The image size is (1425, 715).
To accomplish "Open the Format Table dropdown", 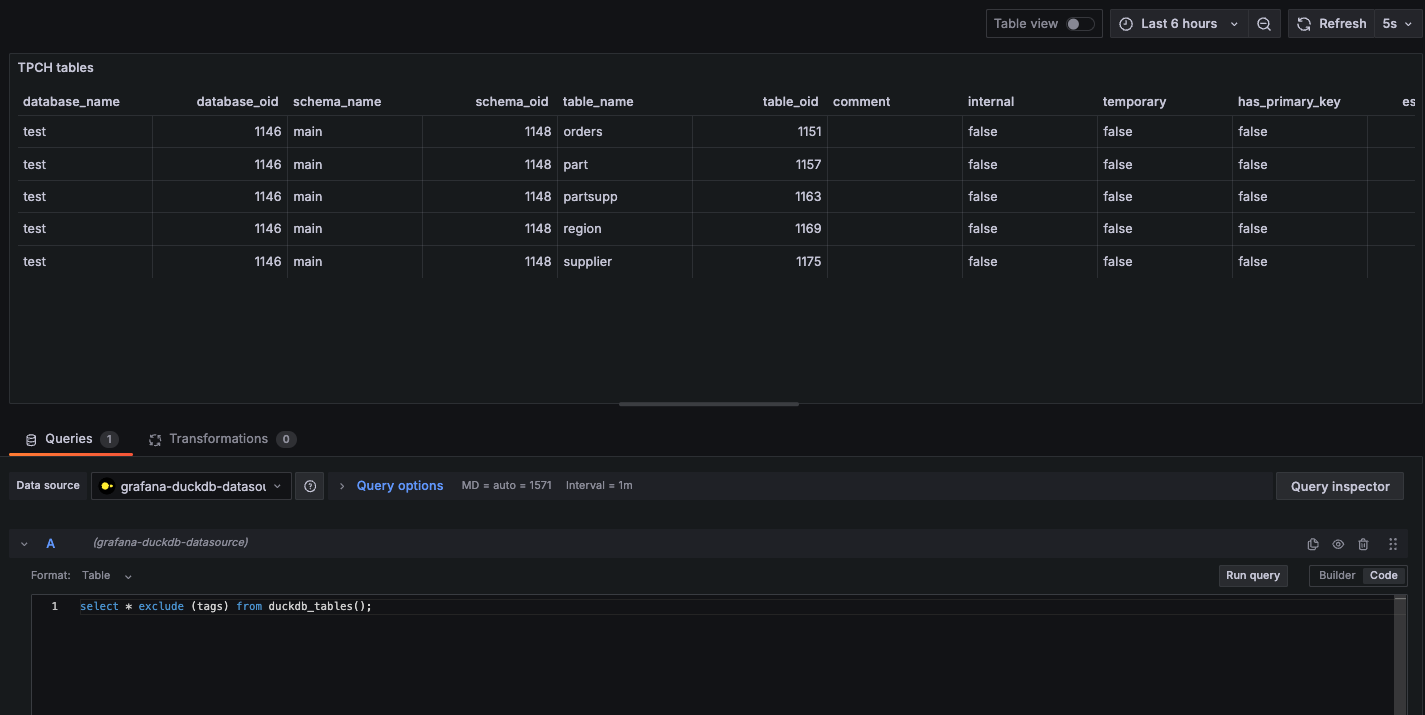I will [x=107, y=576].
